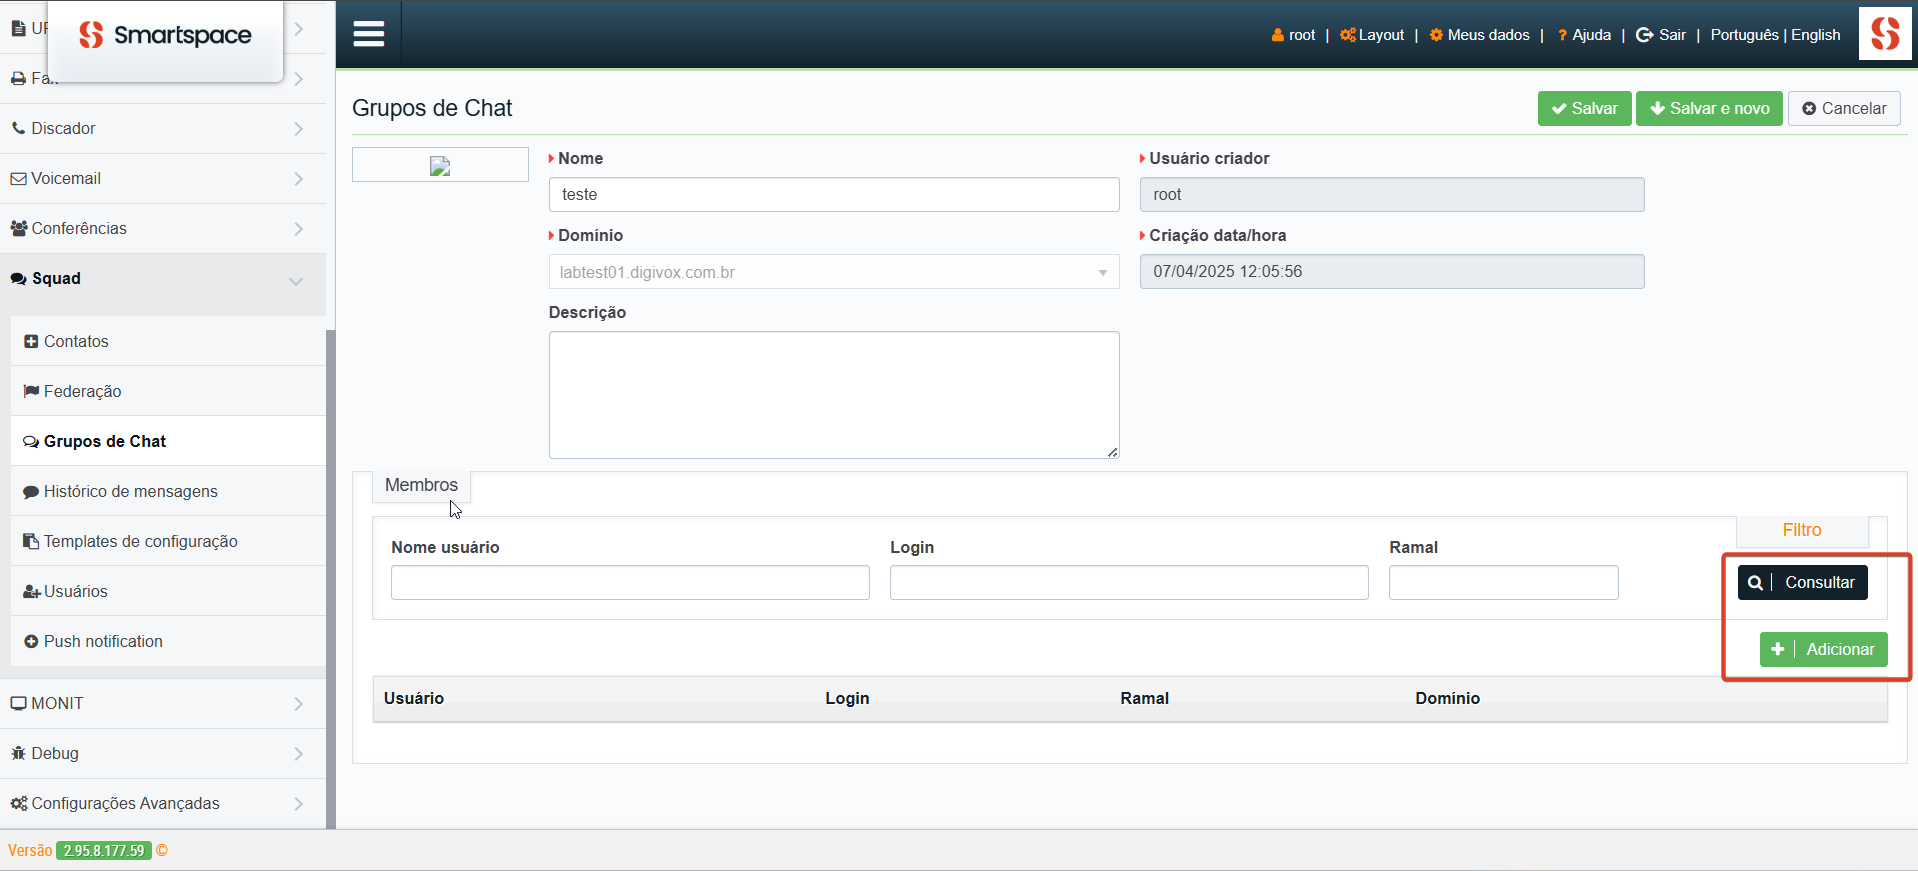Click the sidebar vertical scrollbar

coord(330,578)
